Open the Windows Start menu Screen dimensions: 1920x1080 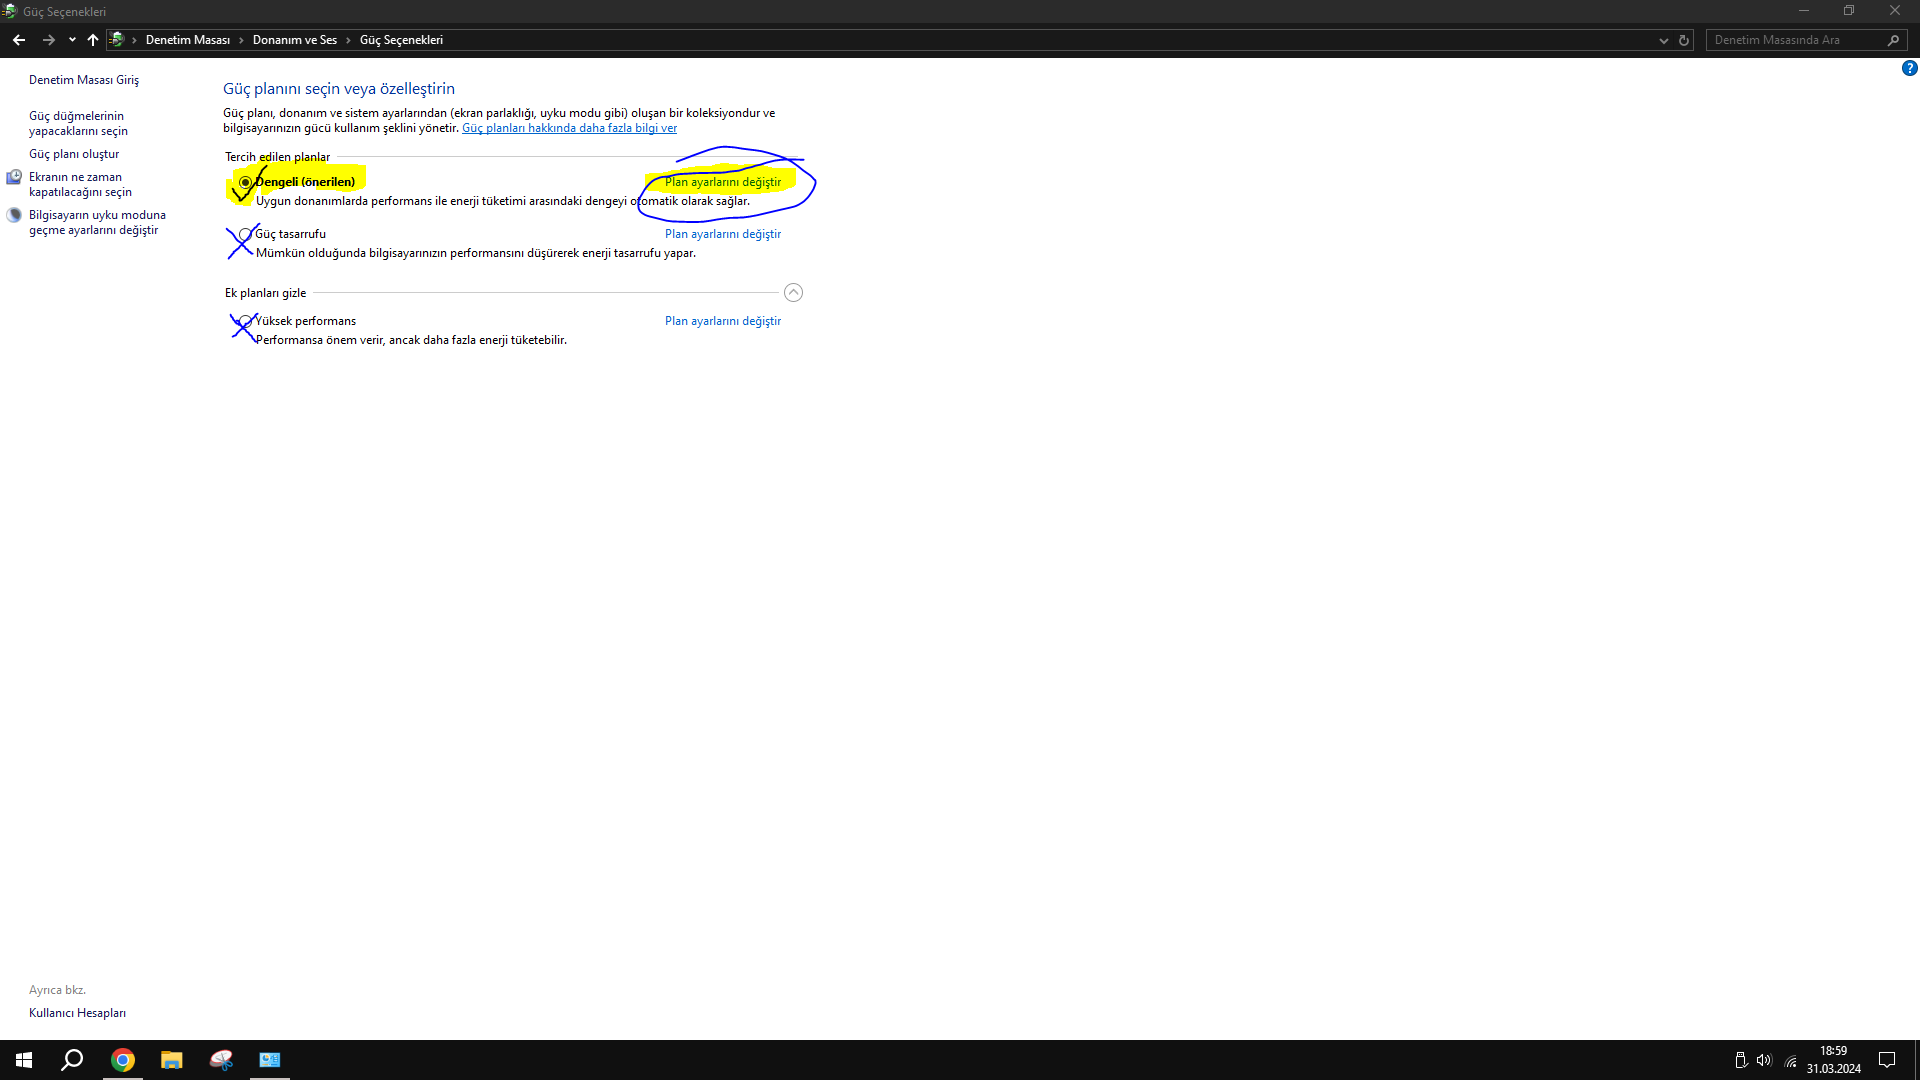[x=24, y=1060]
